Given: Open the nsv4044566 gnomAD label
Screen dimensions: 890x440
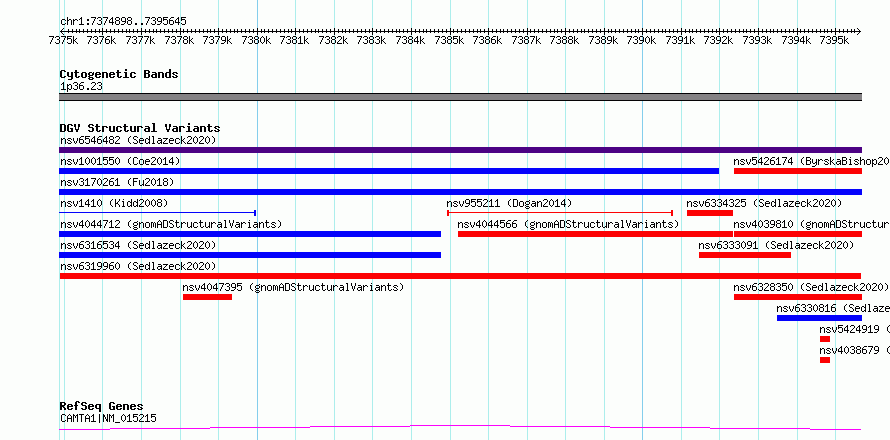Looking at the screenshot, I should 568,224.
